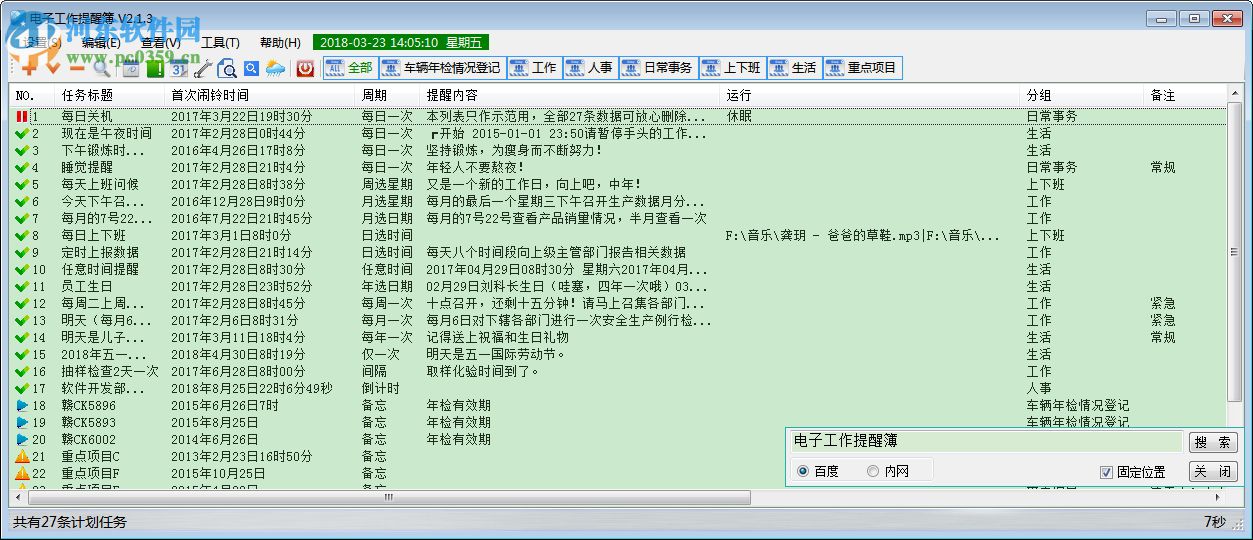Viewport: 1253px width, 540px height.
Task: Switch to the 工作 group tab
Action: [x=533, y=68]
